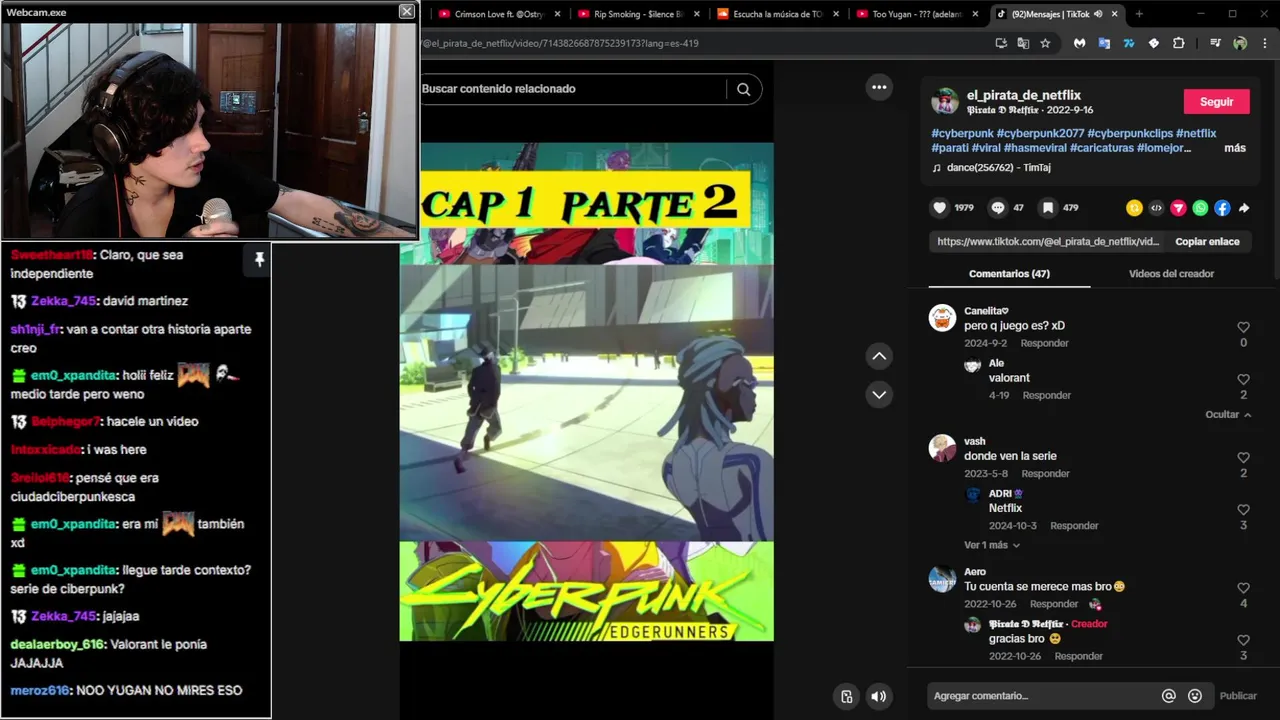Go to previous video with up chevron

click(x=879, y=356)
